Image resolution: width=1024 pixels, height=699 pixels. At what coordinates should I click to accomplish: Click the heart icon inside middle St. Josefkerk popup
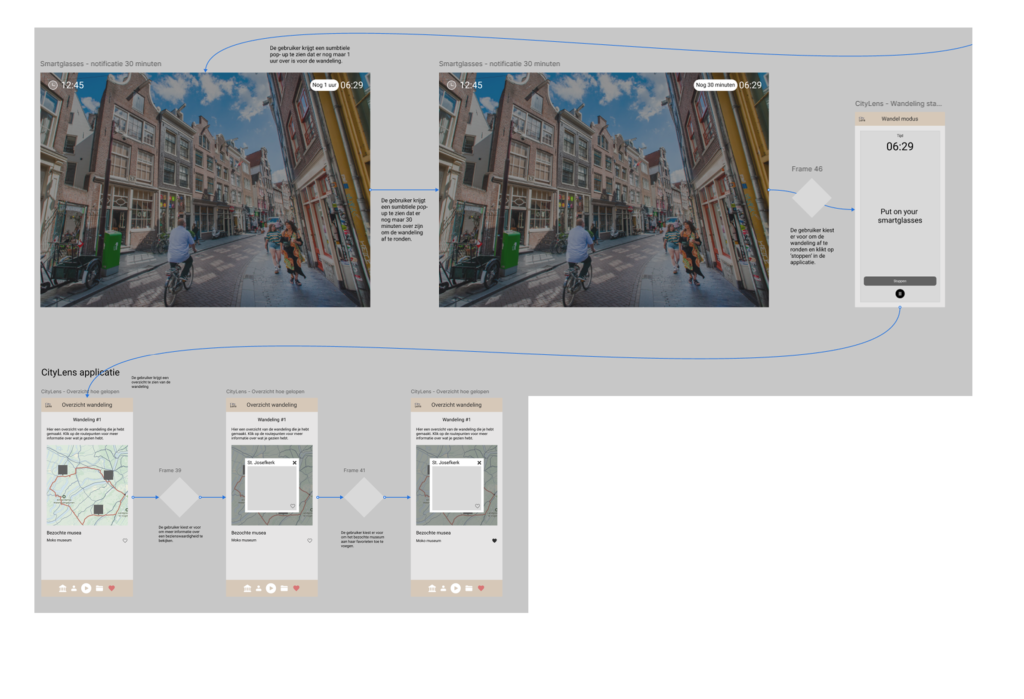pos(292,507)
